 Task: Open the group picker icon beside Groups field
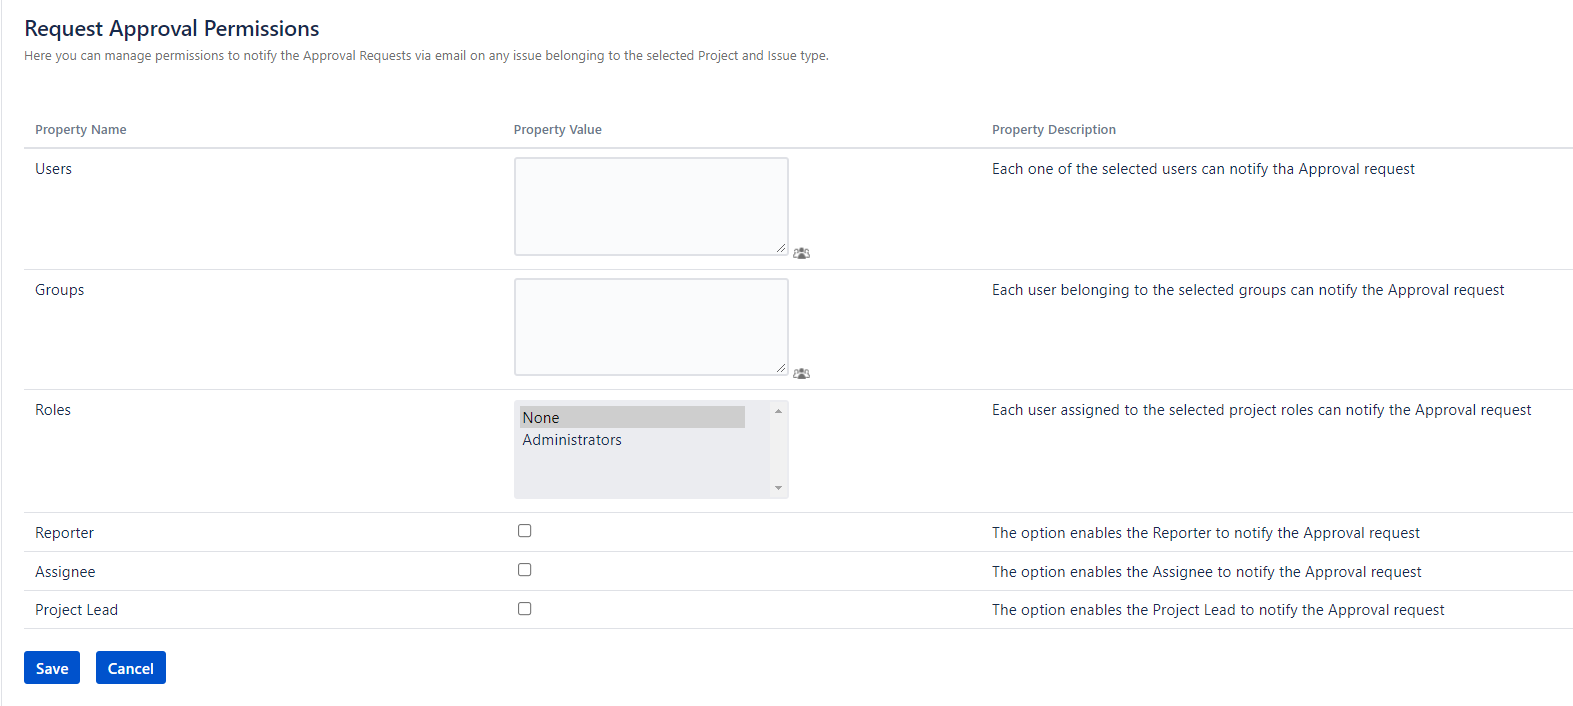tap(801, 373)
